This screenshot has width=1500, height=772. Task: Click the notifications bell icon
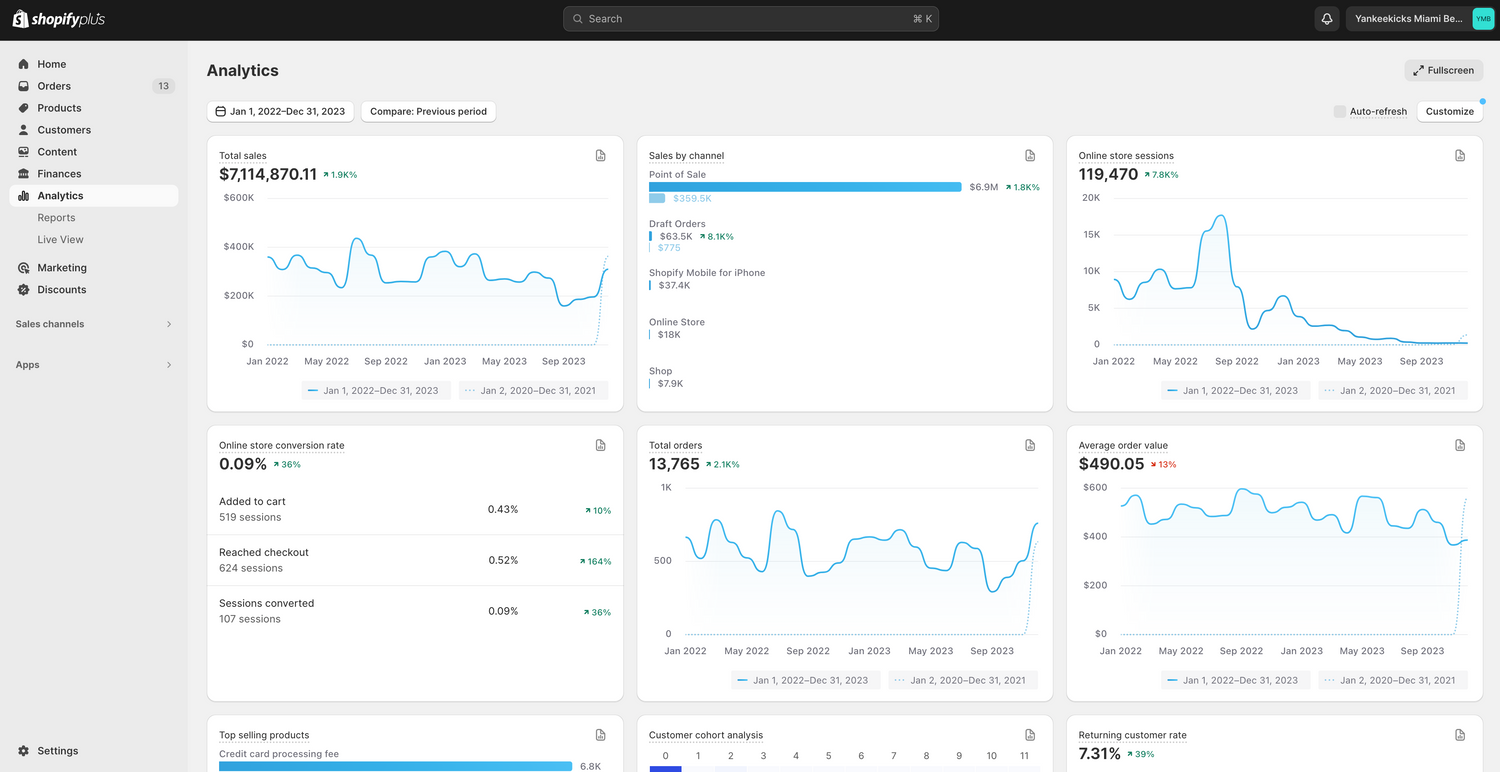point(1327,19)
